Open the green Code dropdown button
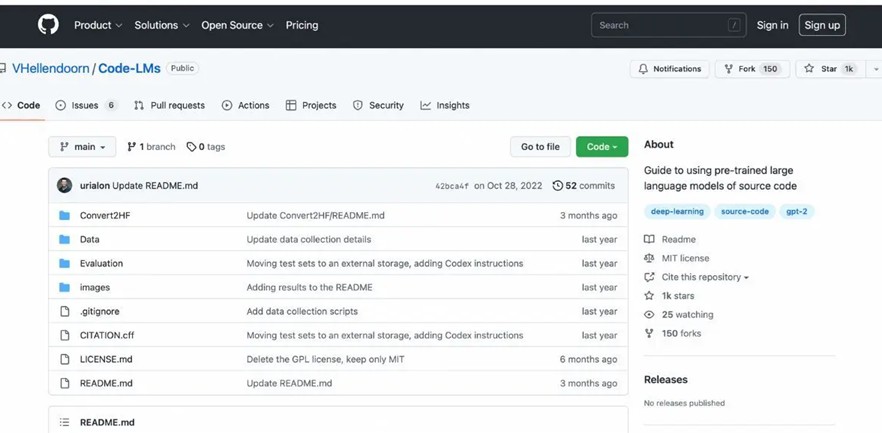Viewport: 882px width, 433px height. pyautogui.click(x=602, y=147)
